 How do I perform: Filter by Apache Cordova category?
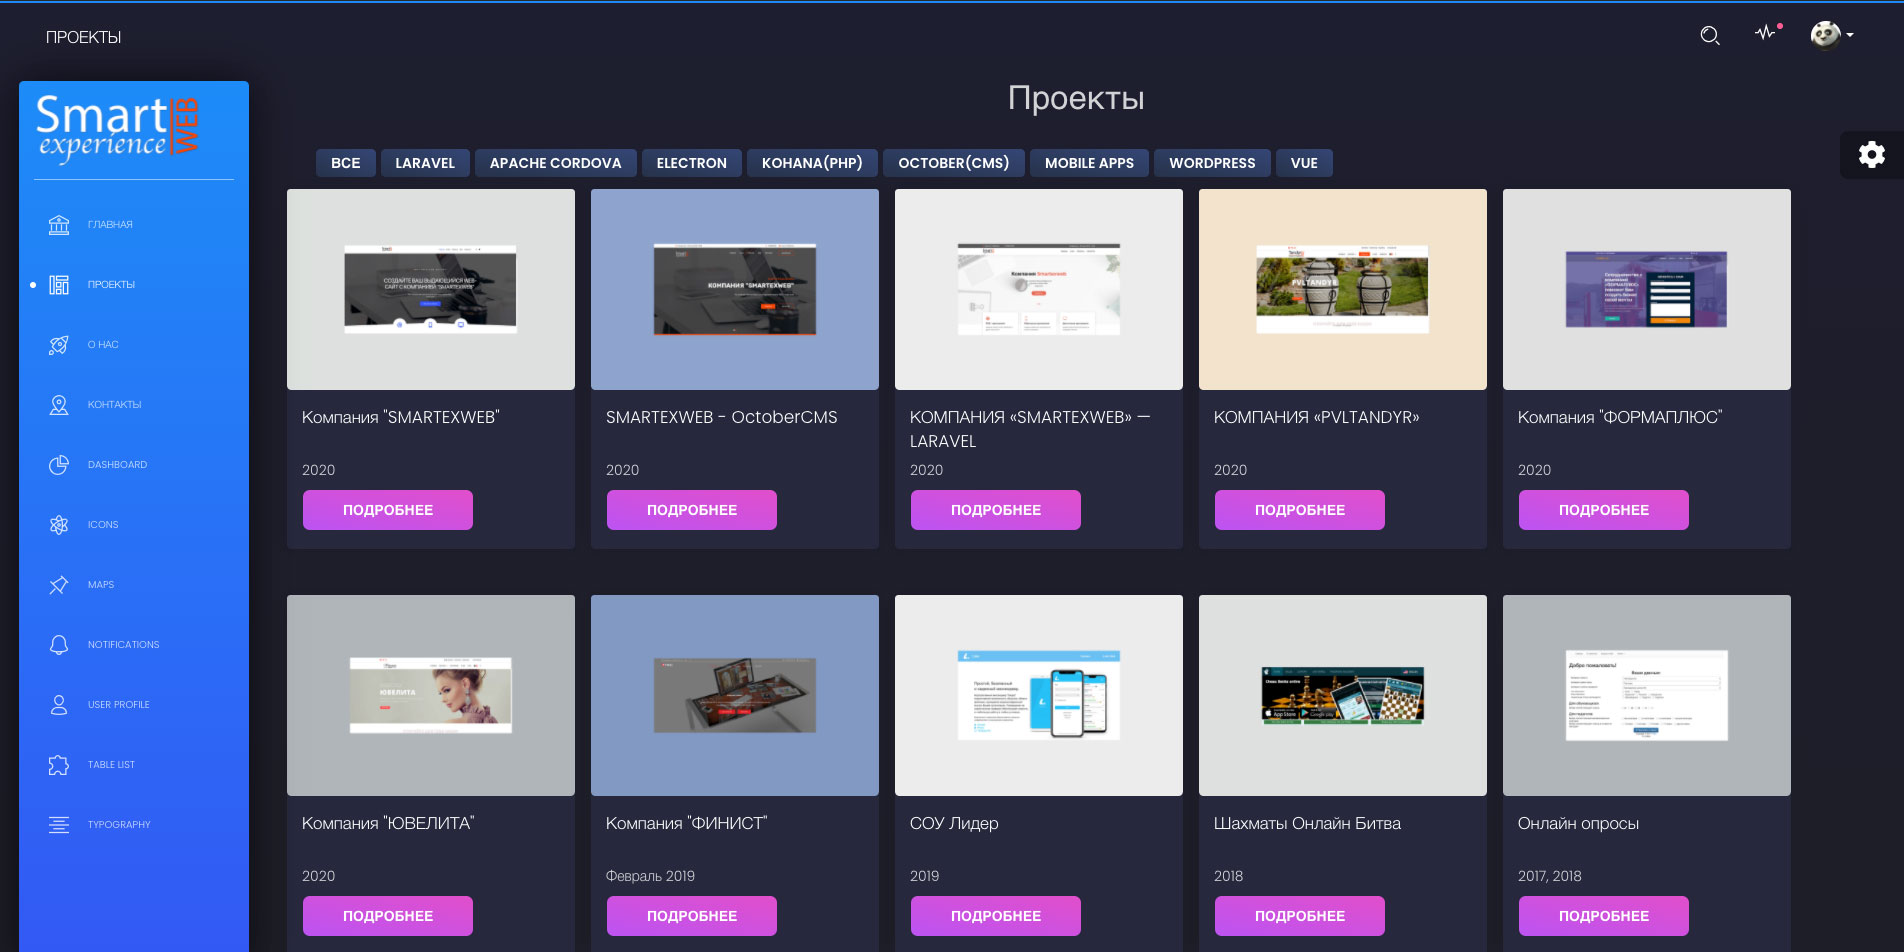[555, 163]
